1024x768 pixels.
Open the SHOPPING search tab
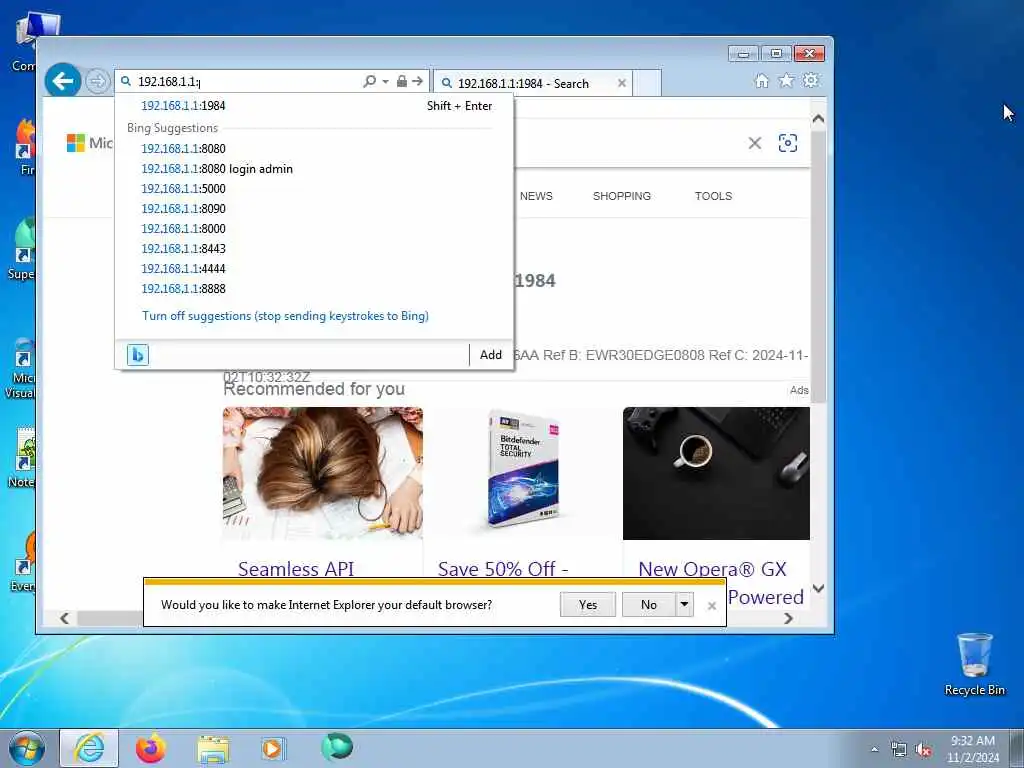pyautogui.click(x=622, y=196)
